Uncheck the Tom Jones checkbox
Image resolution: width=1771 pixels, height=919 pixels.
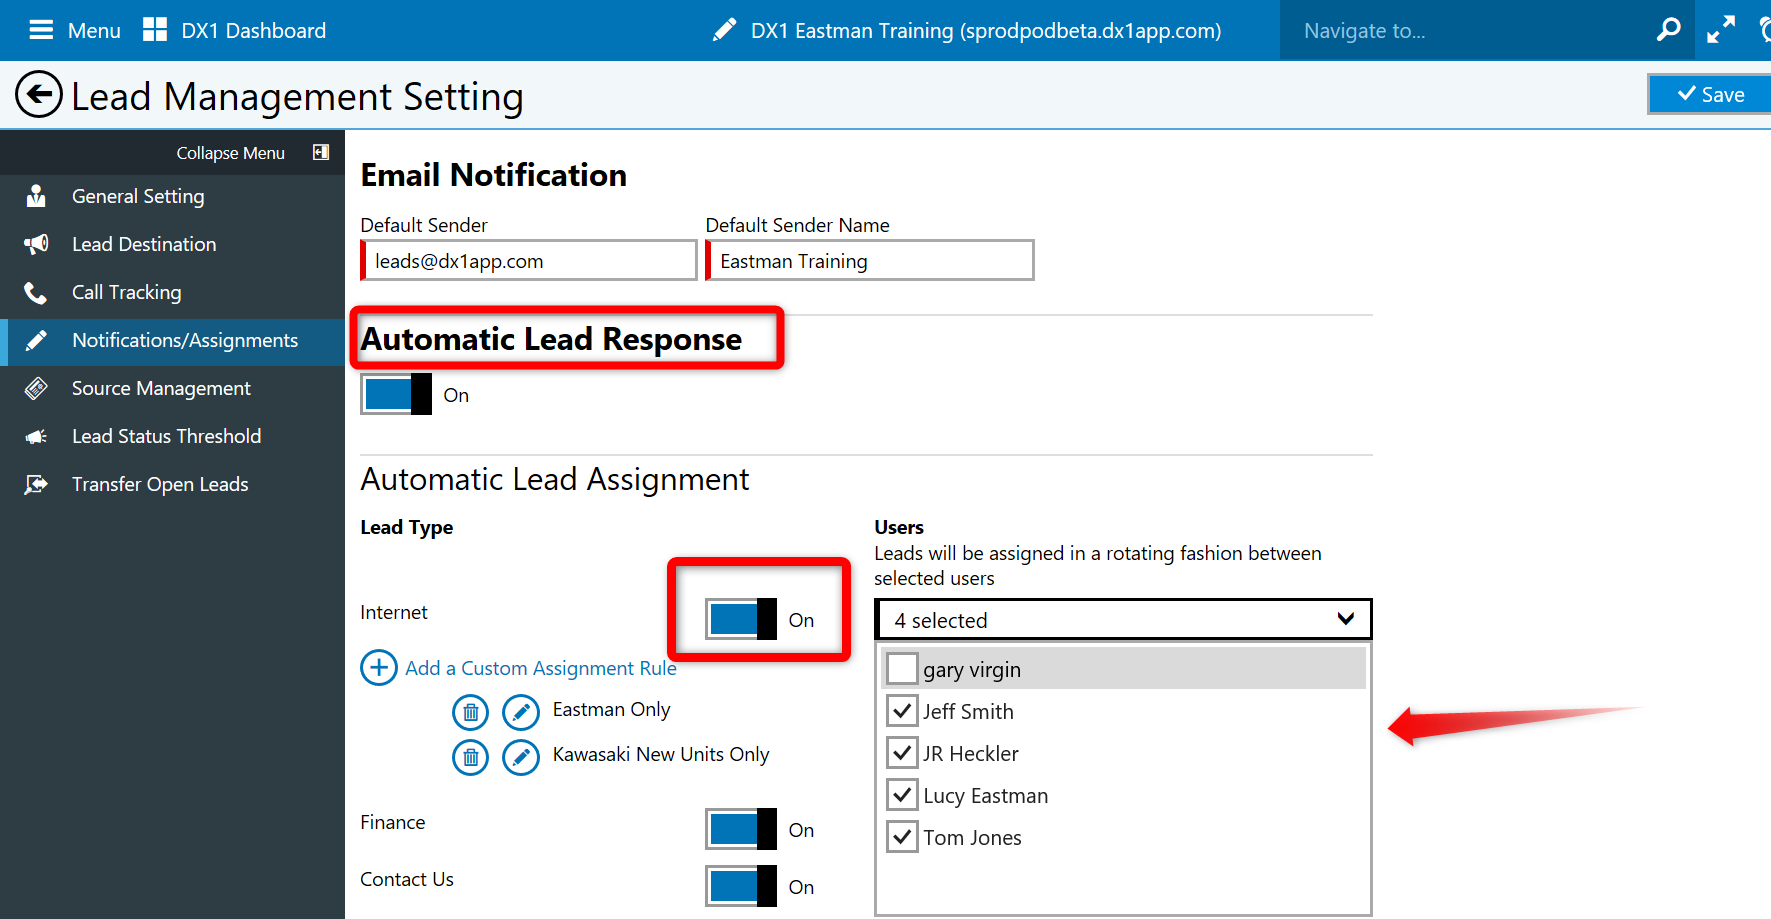pyautogui.click(x=902, y=836)
